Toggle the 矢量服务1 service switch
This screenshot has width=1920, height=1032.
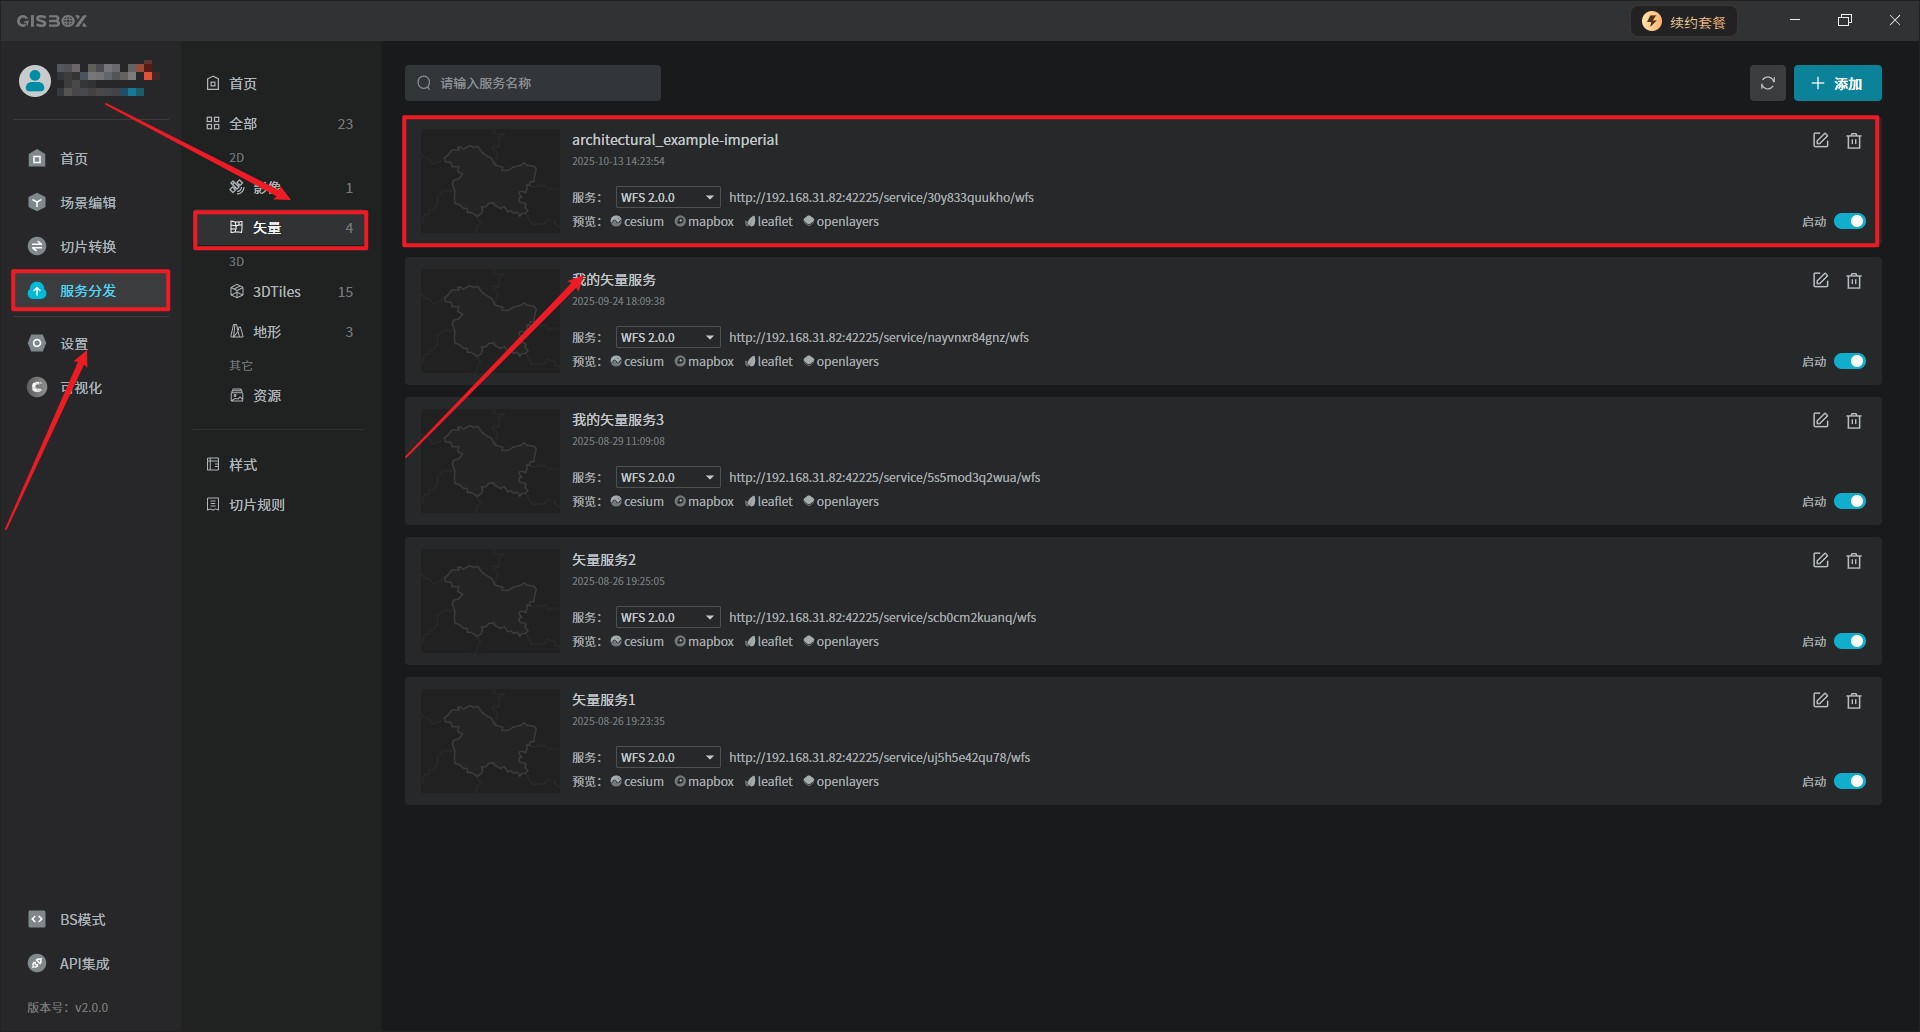click(1849, 781)
